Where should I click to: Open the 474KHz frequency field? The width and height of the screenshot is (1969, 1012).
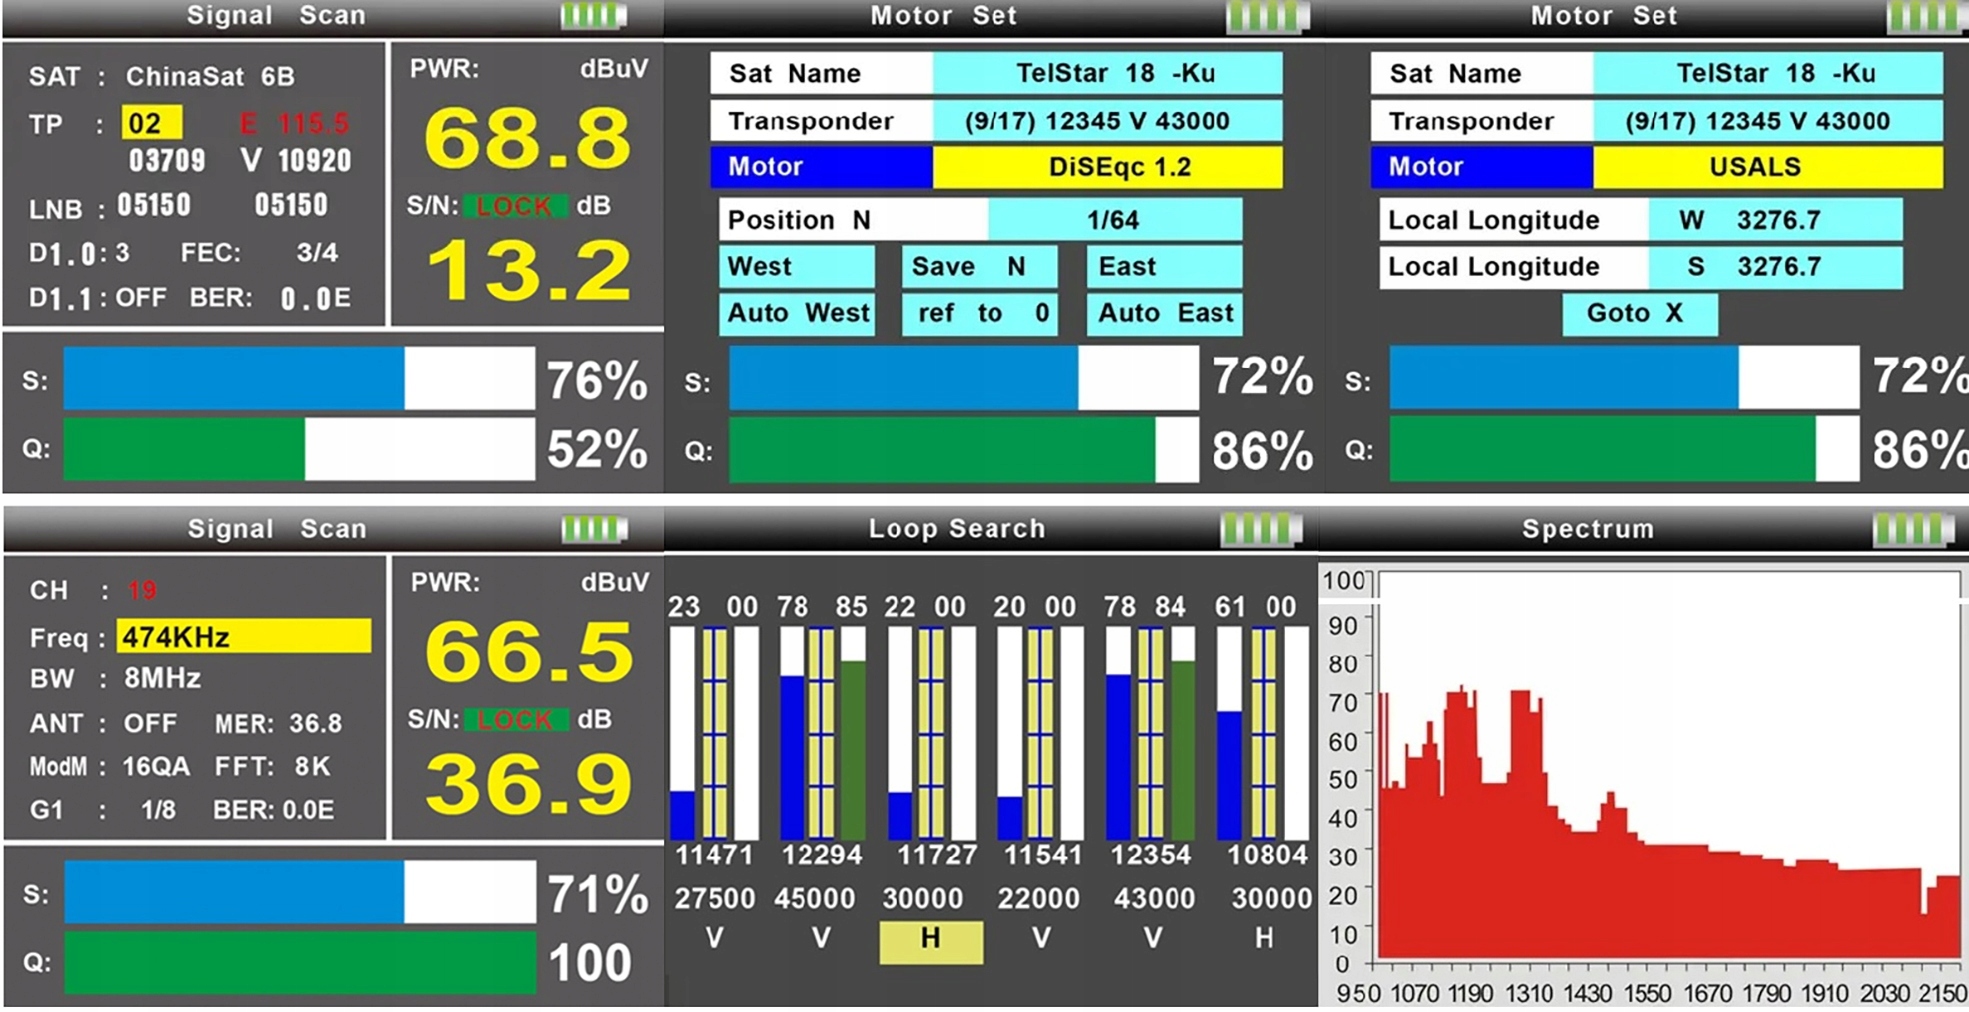(243, 637)
